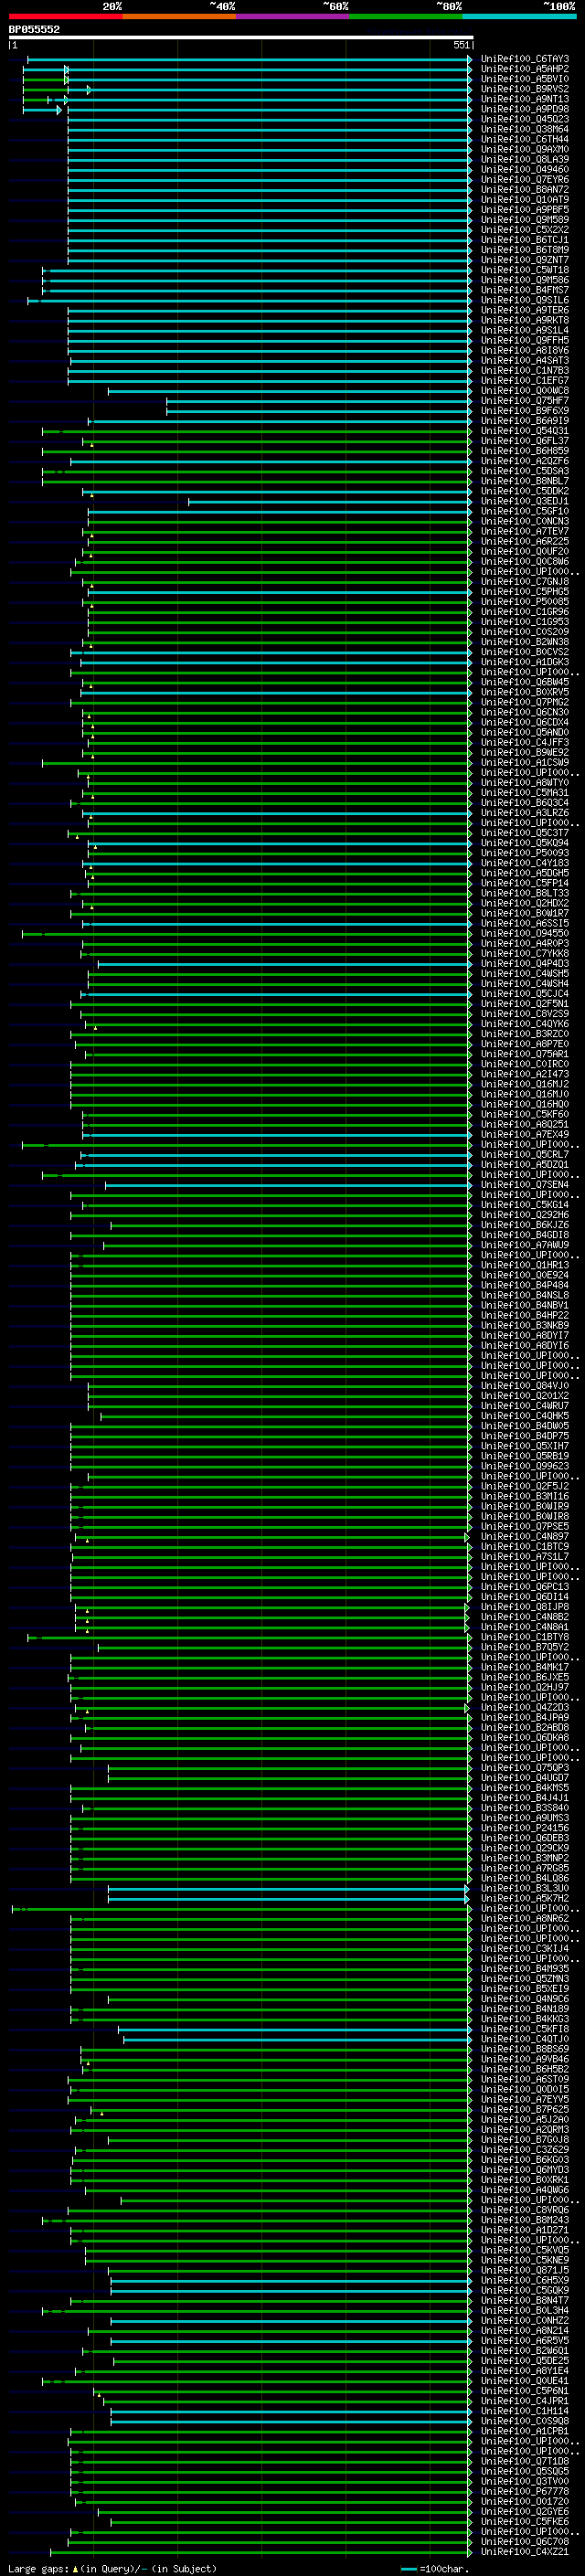The width and height of the screenshot is (585, 2576).
Task: Open UniRef100_A3LRZ6 hit
Action: coord(525,813)
